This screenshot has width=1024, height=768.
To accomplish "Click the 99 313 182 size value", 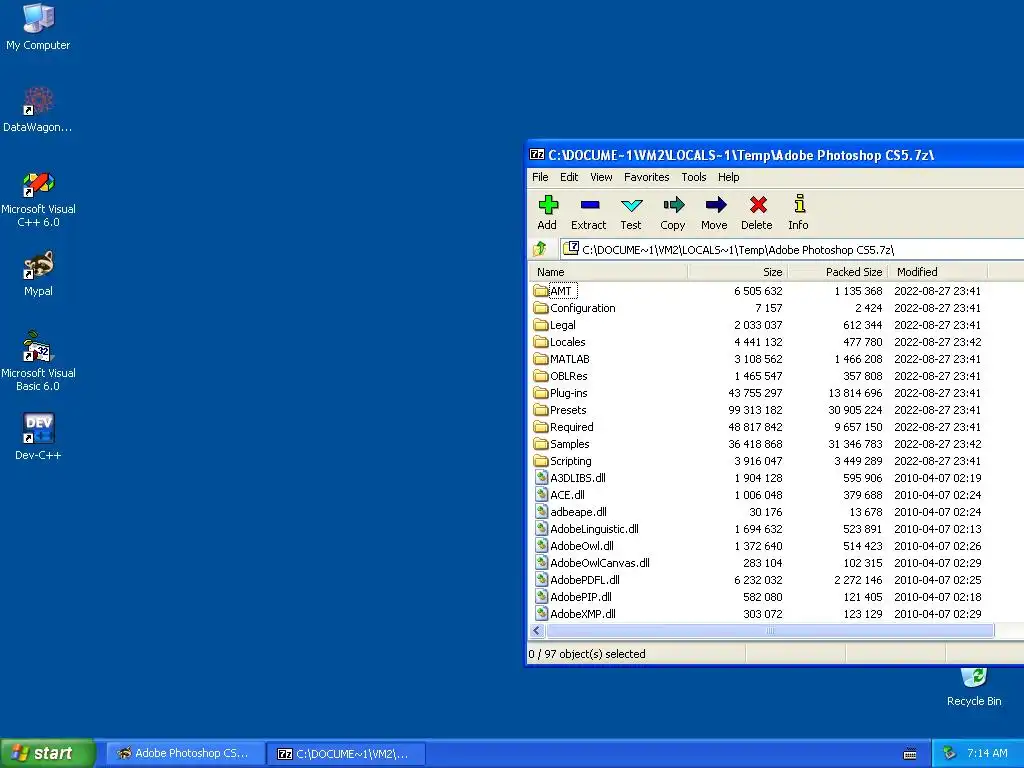I will 755,409.
